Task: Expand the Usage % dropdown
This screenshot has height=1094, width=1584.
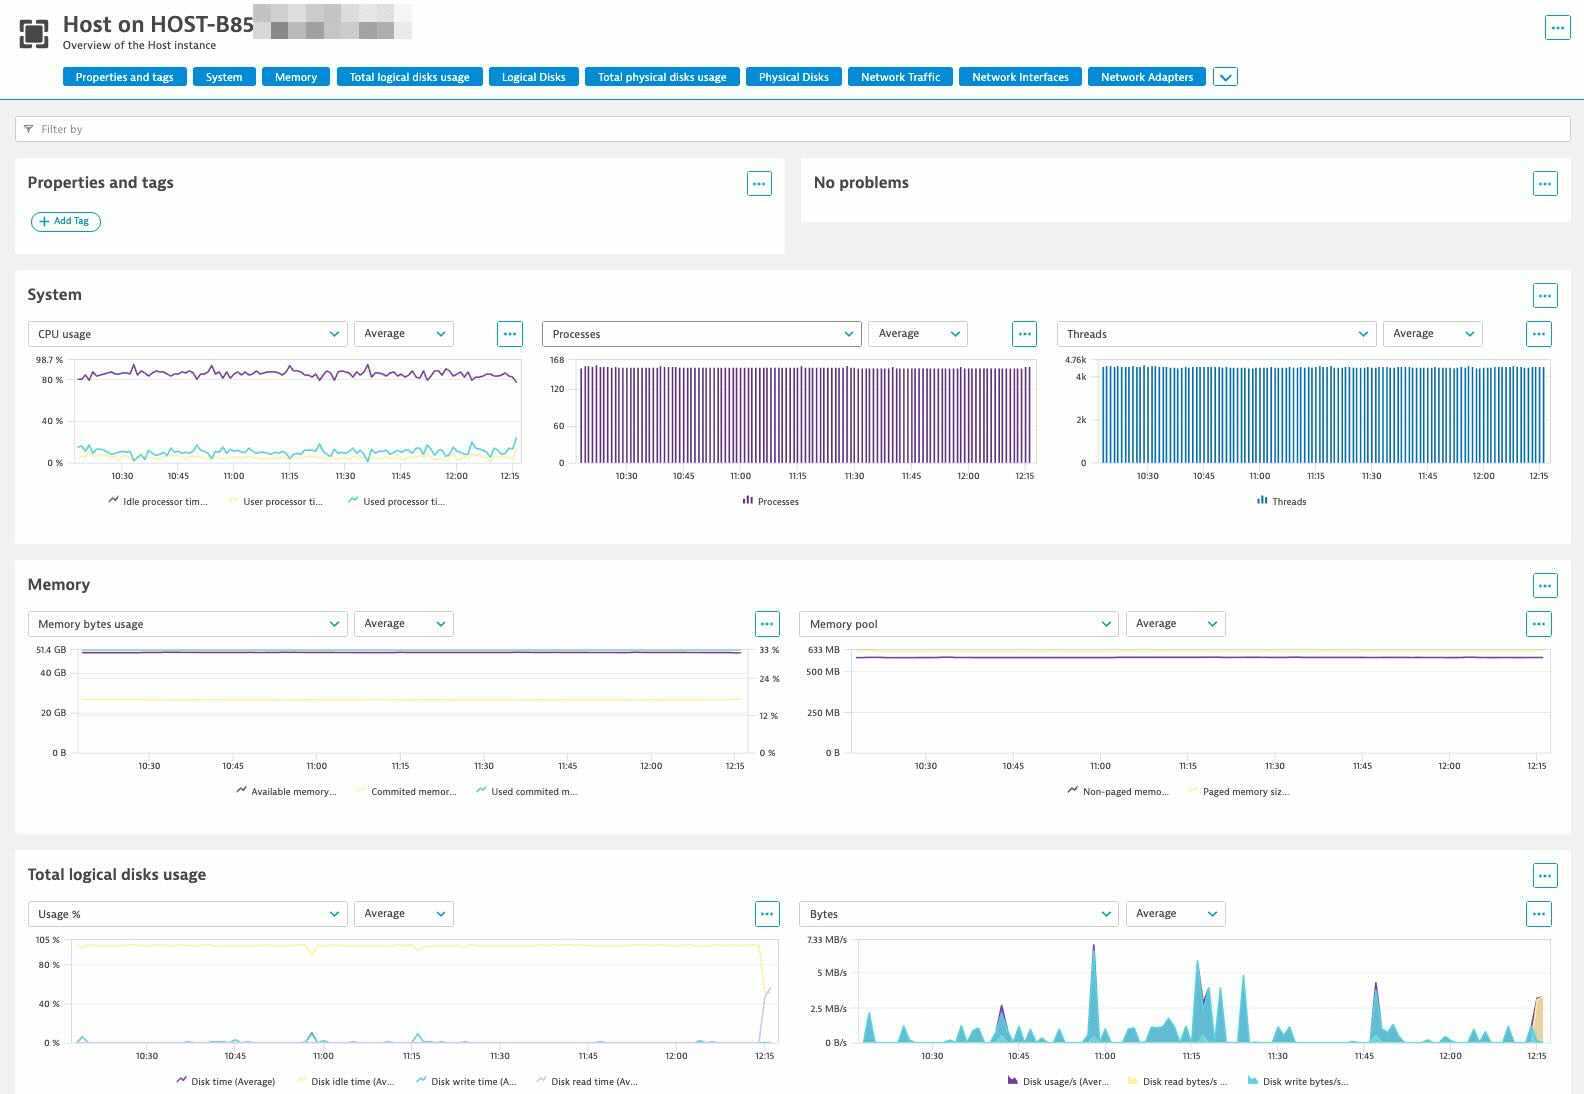Action: point(187,914)
